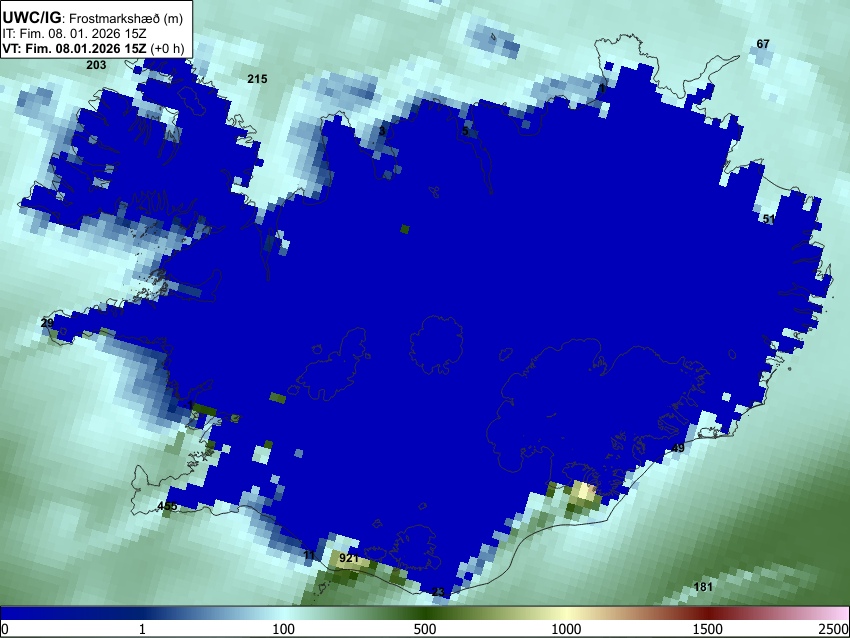Click the map value label 23

pyautogui.click(x=439, y=591)
